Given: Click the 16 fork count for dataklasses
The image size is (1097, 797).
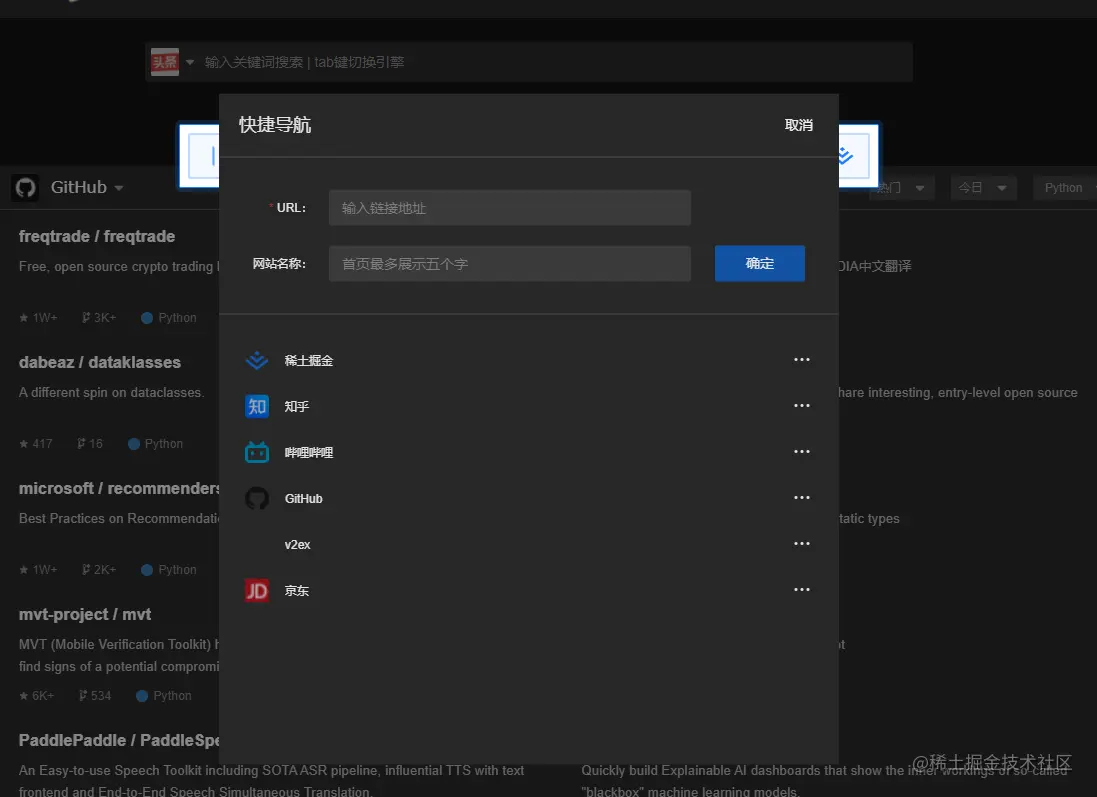Looking at the screenshot, I should click(90, 444).
